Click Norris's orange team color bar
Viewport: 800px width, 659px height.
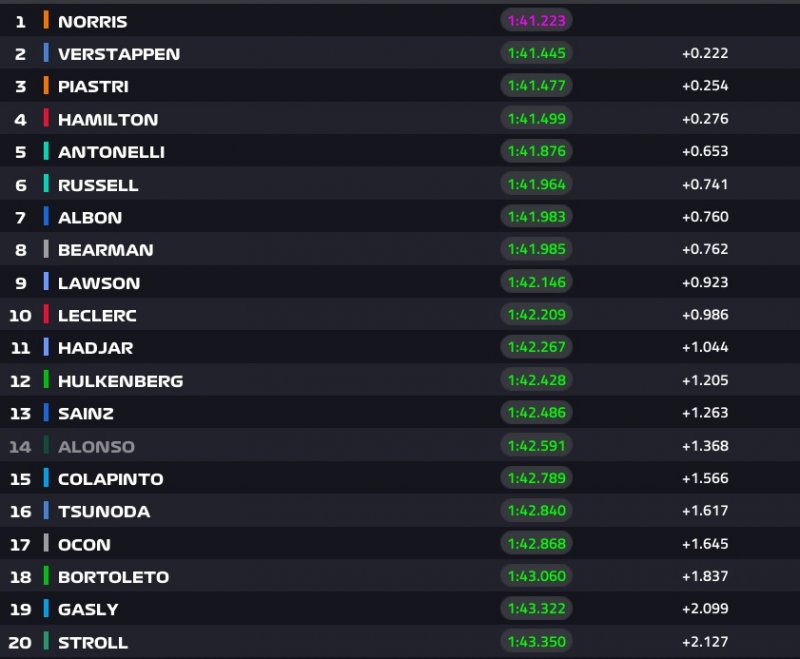coord(46,20)
